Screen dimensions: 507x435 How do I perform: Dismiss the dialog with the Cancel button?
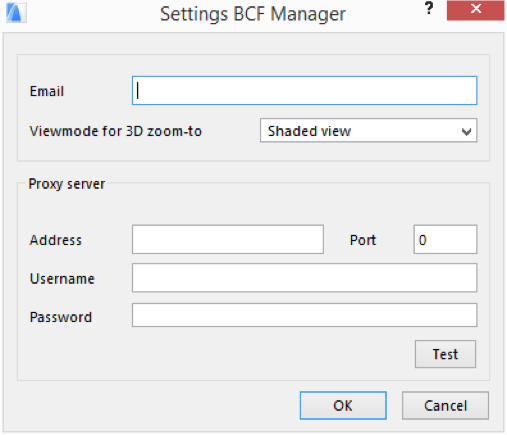(x=445, y=405)
